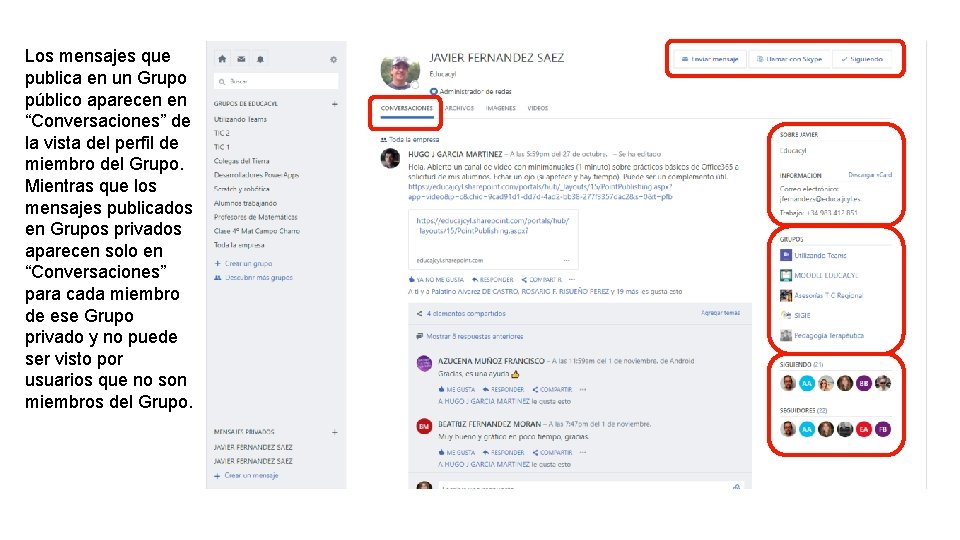
Task: Open Toda la empresa in sidebar
Action: tap(239, 245)
